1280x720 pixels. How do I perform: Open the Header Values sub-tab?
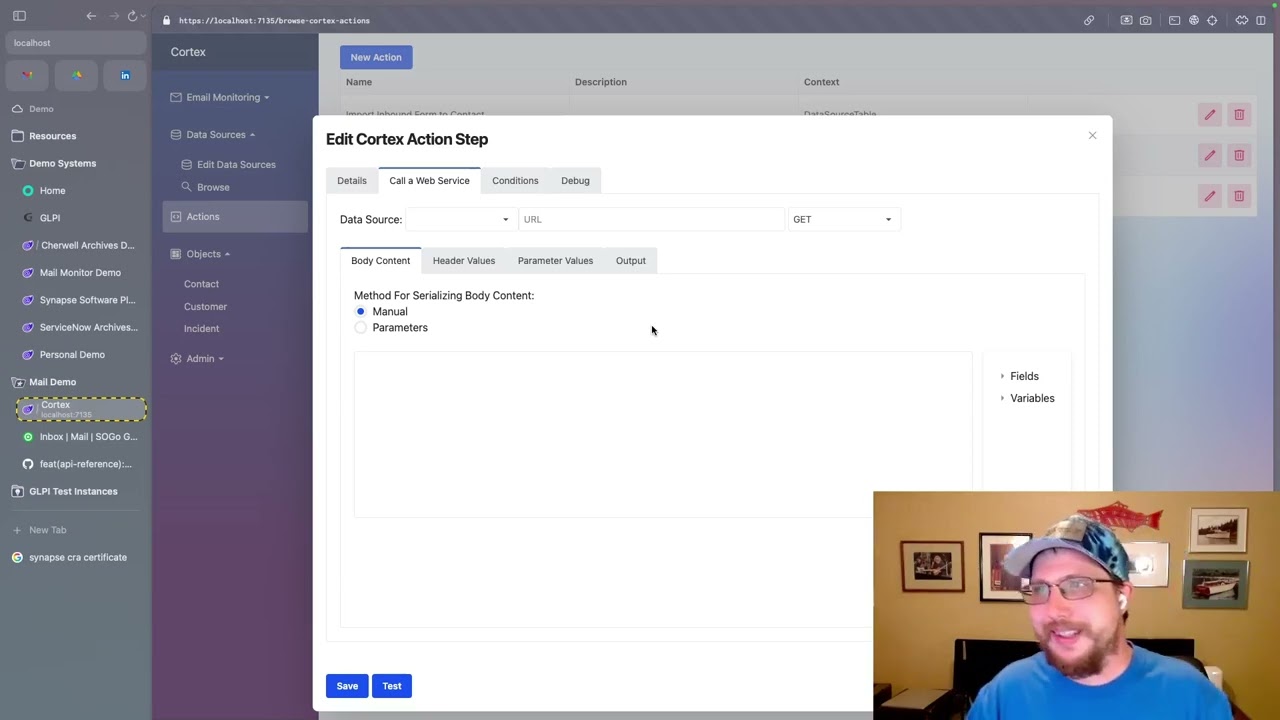pyautogui.click(x=464, y=261)
